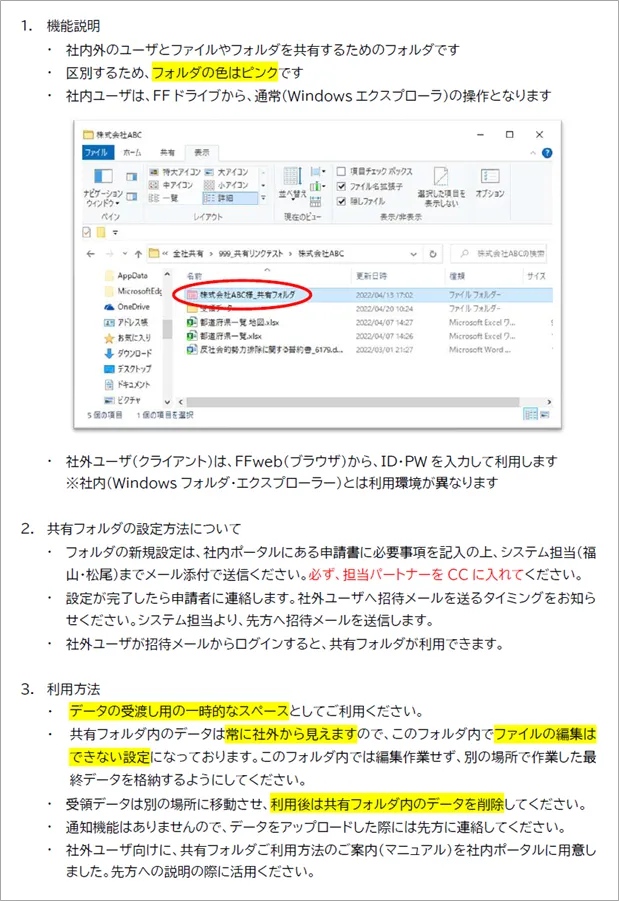Viewport: 619px width, 901px height.
Task: Click the horizontal scrollbar in file list
Action: click(x=353, y=402)
